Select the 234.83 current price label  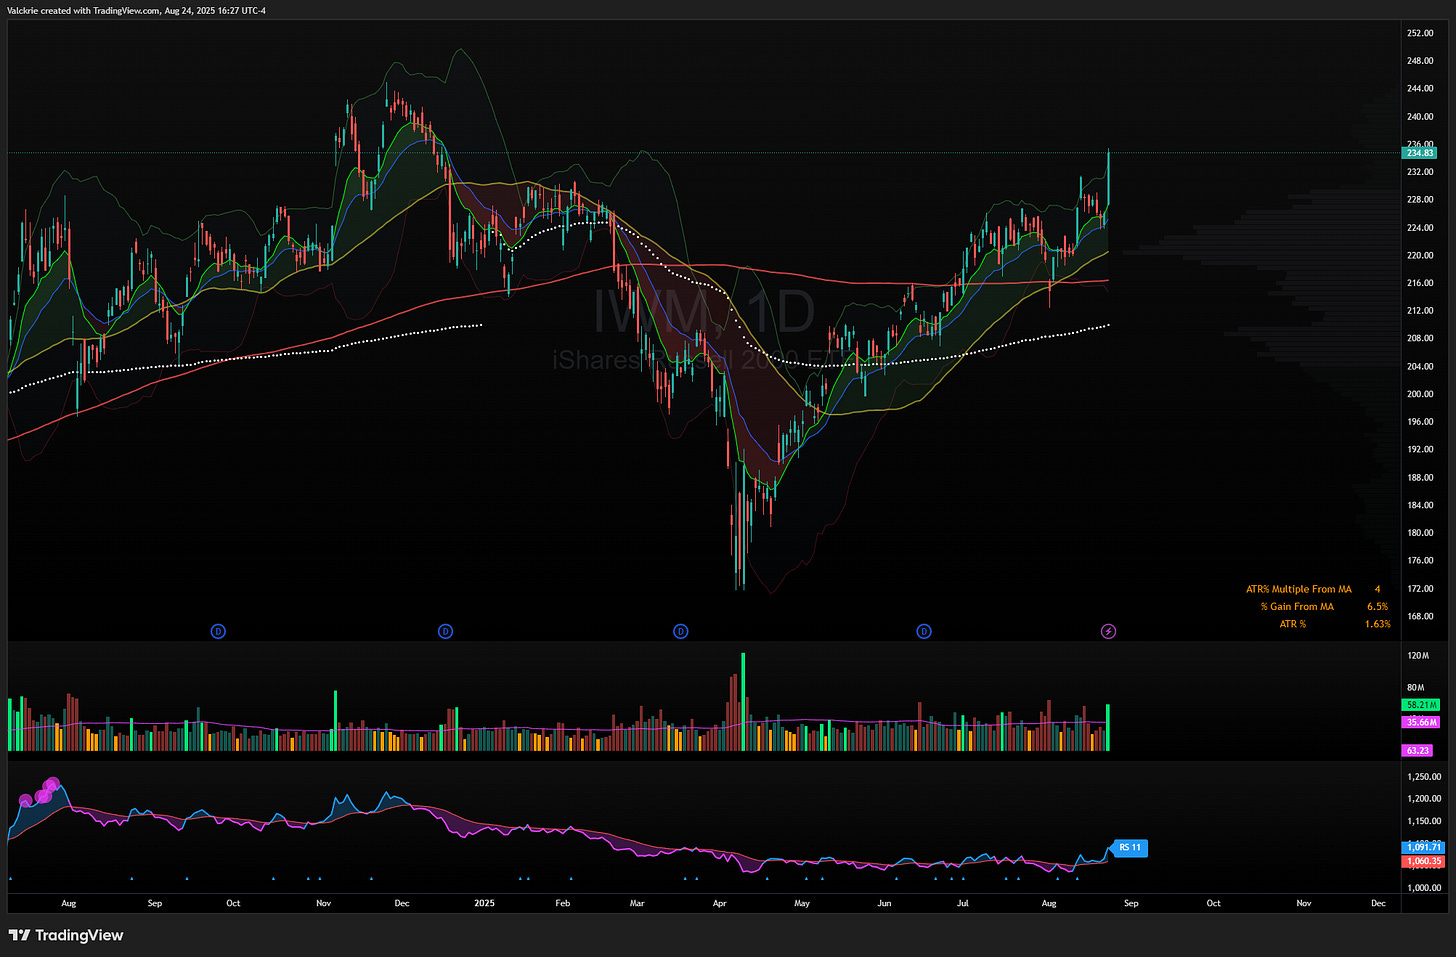[1420, 153]
